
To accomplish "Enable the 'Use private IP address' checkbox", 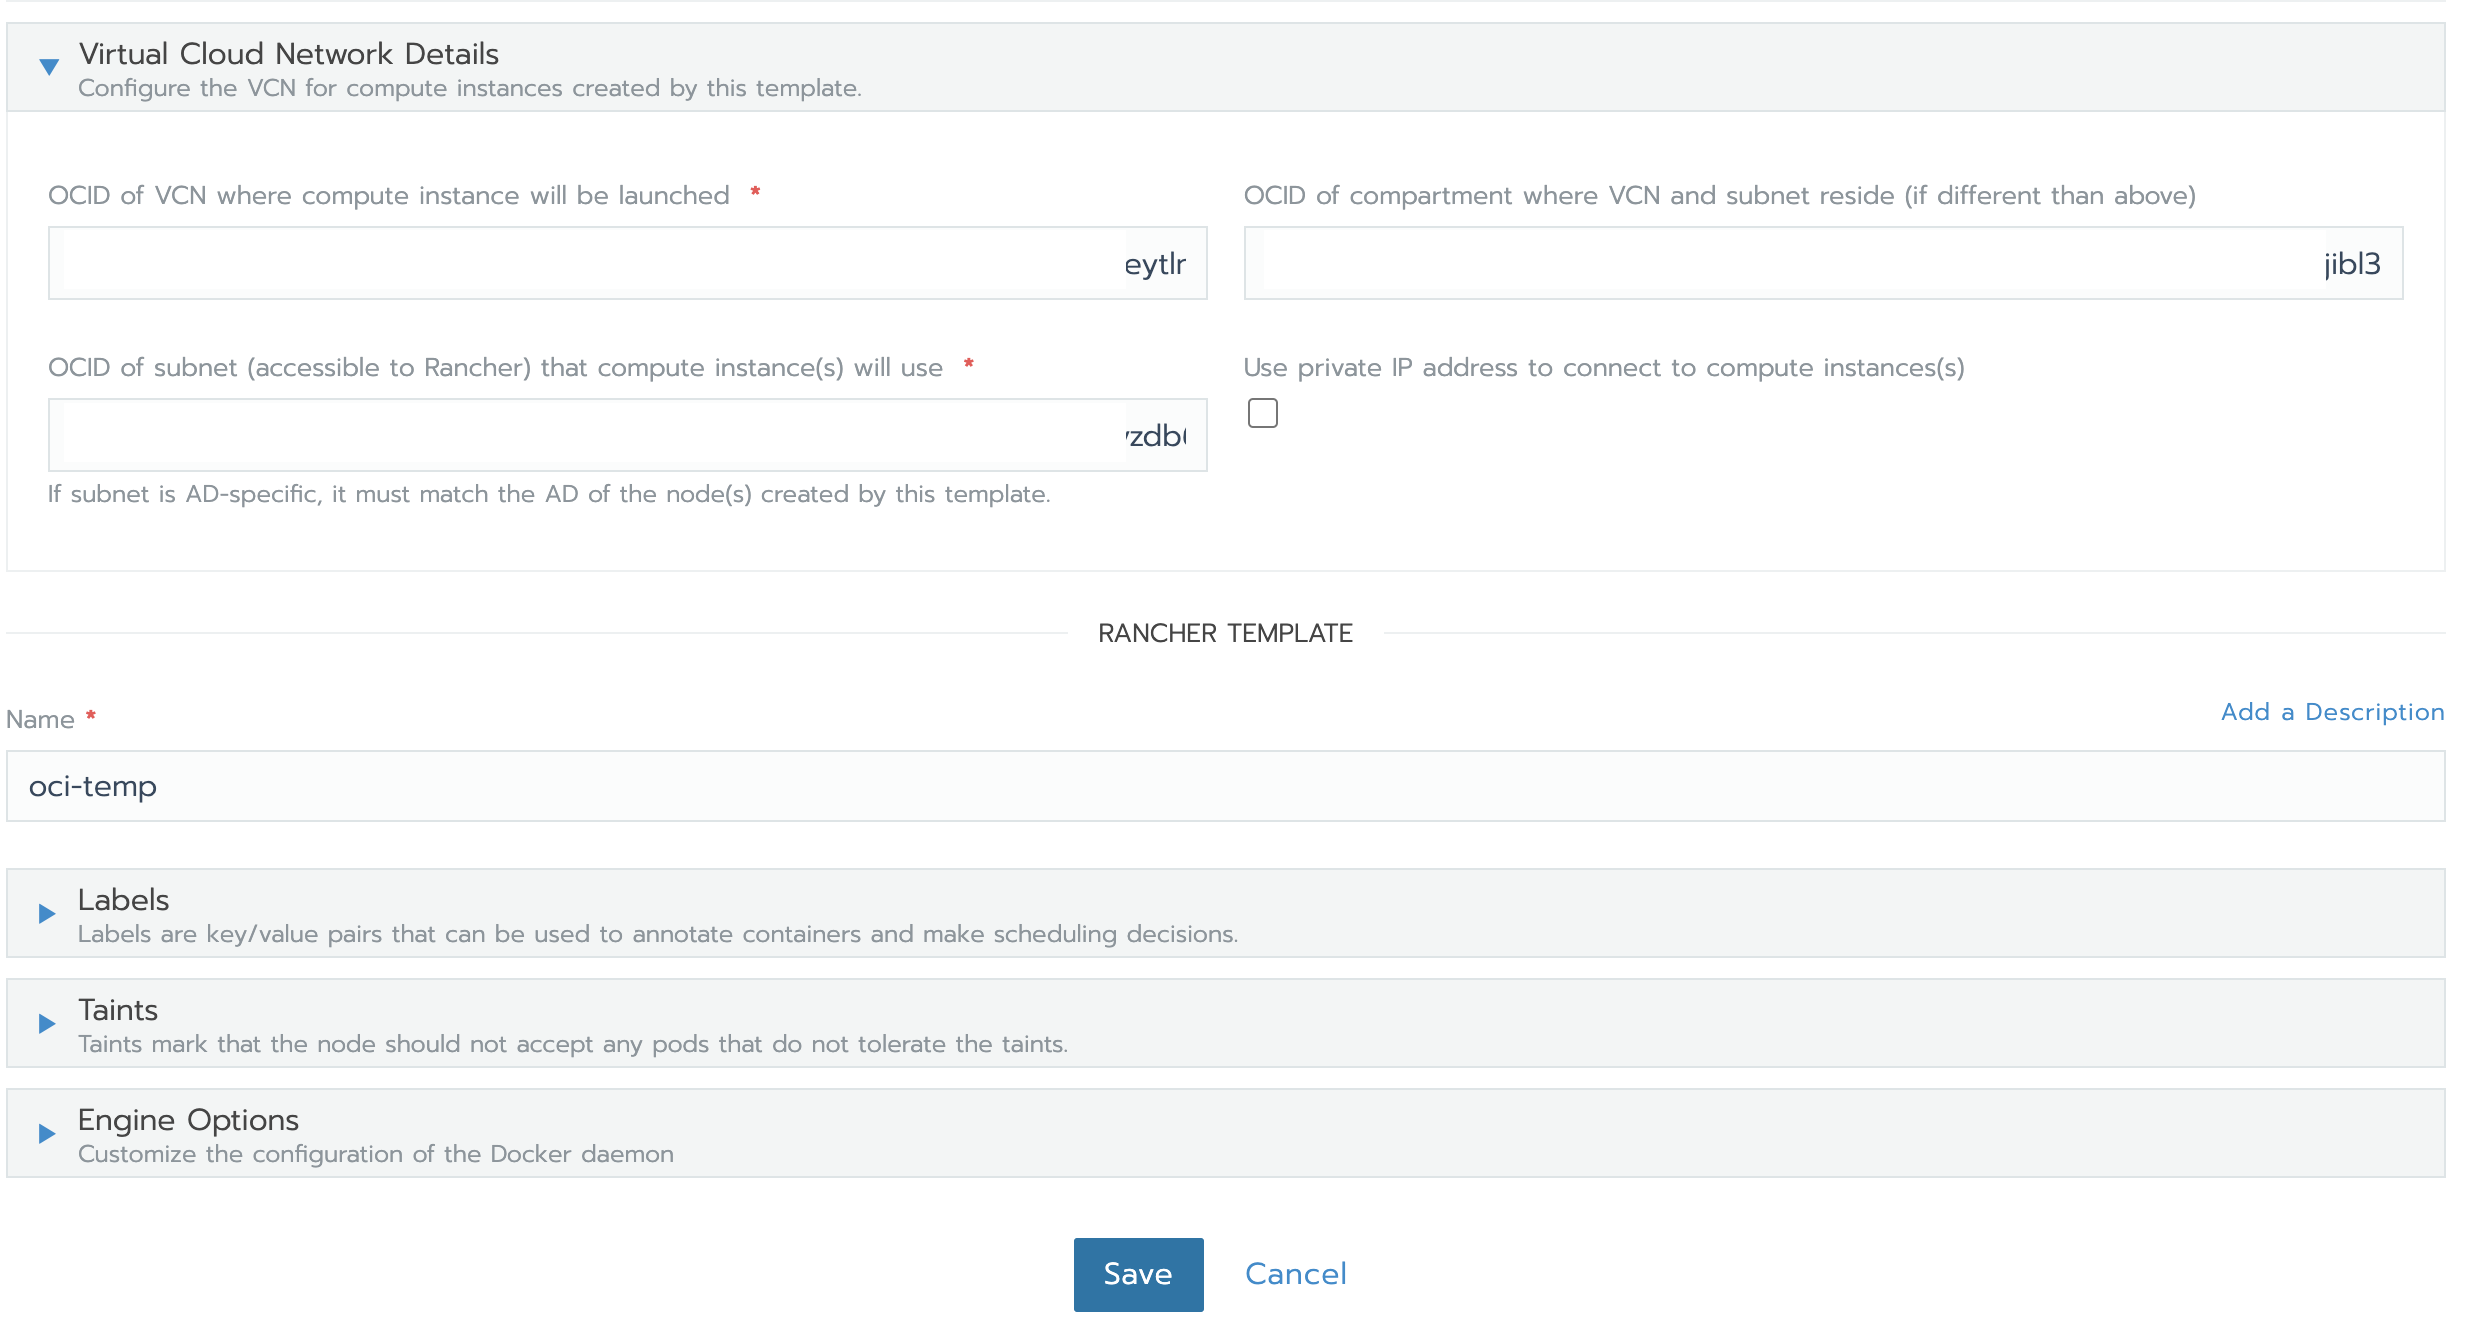I will tap(1263, 412).
